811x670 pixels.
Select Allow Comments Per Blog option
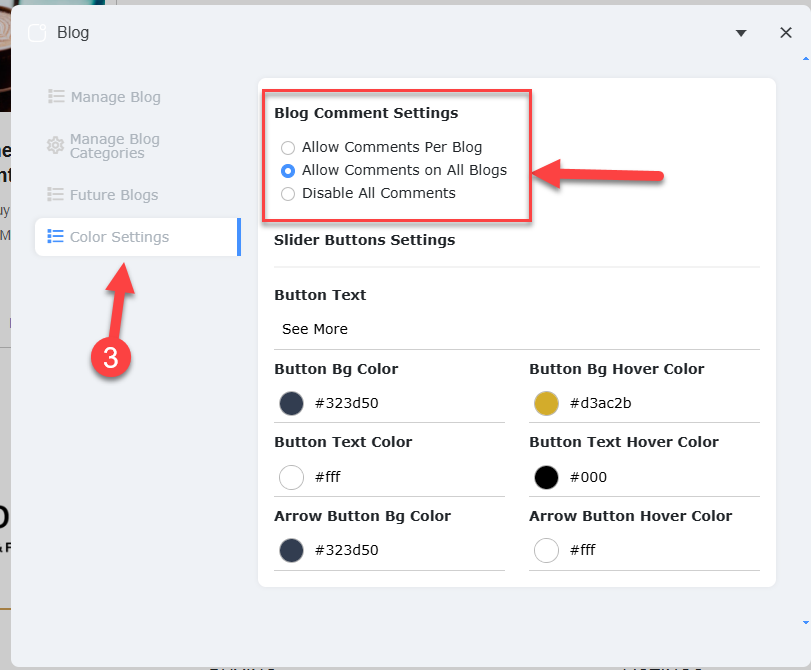click(x=288, y=148)
